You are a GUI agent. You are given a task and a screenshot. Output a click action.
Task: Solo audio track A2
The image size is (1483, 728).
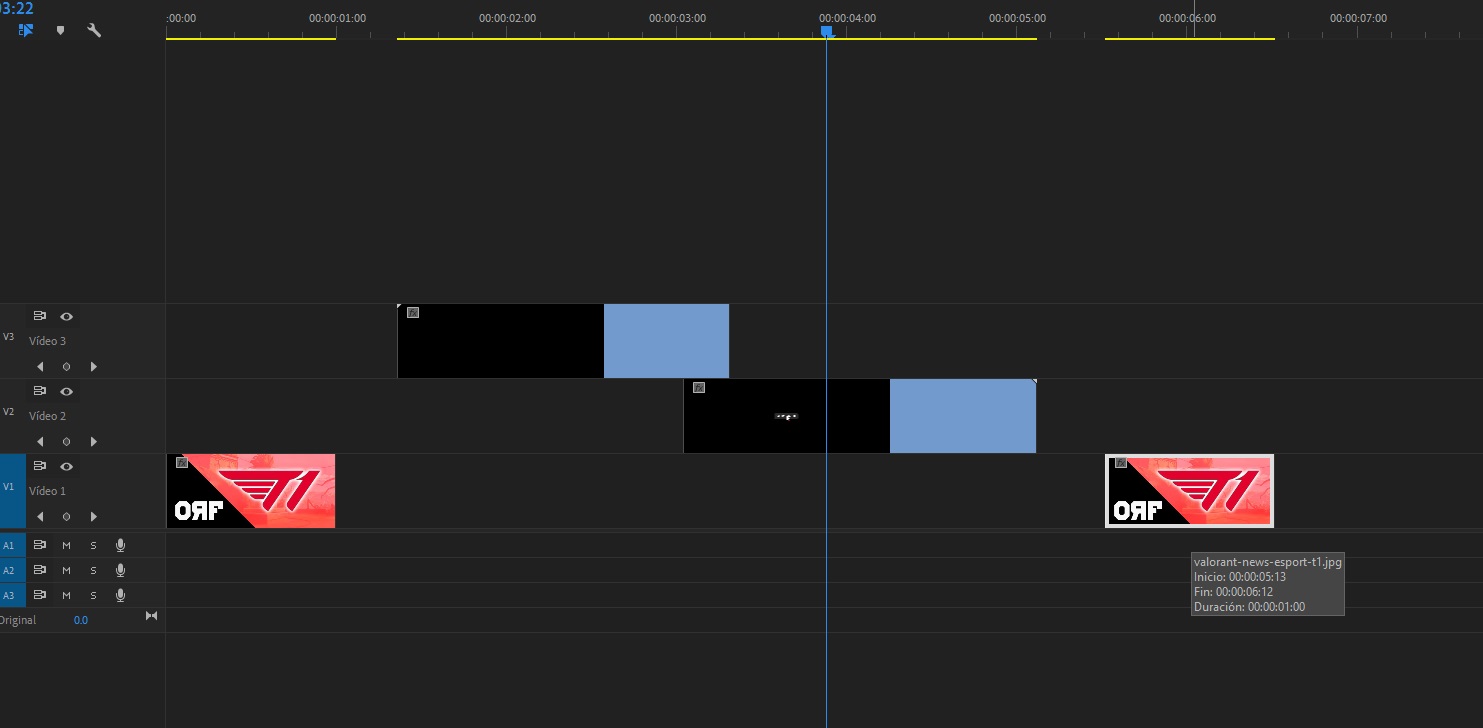pyautogui.click(x=93, y=569)
